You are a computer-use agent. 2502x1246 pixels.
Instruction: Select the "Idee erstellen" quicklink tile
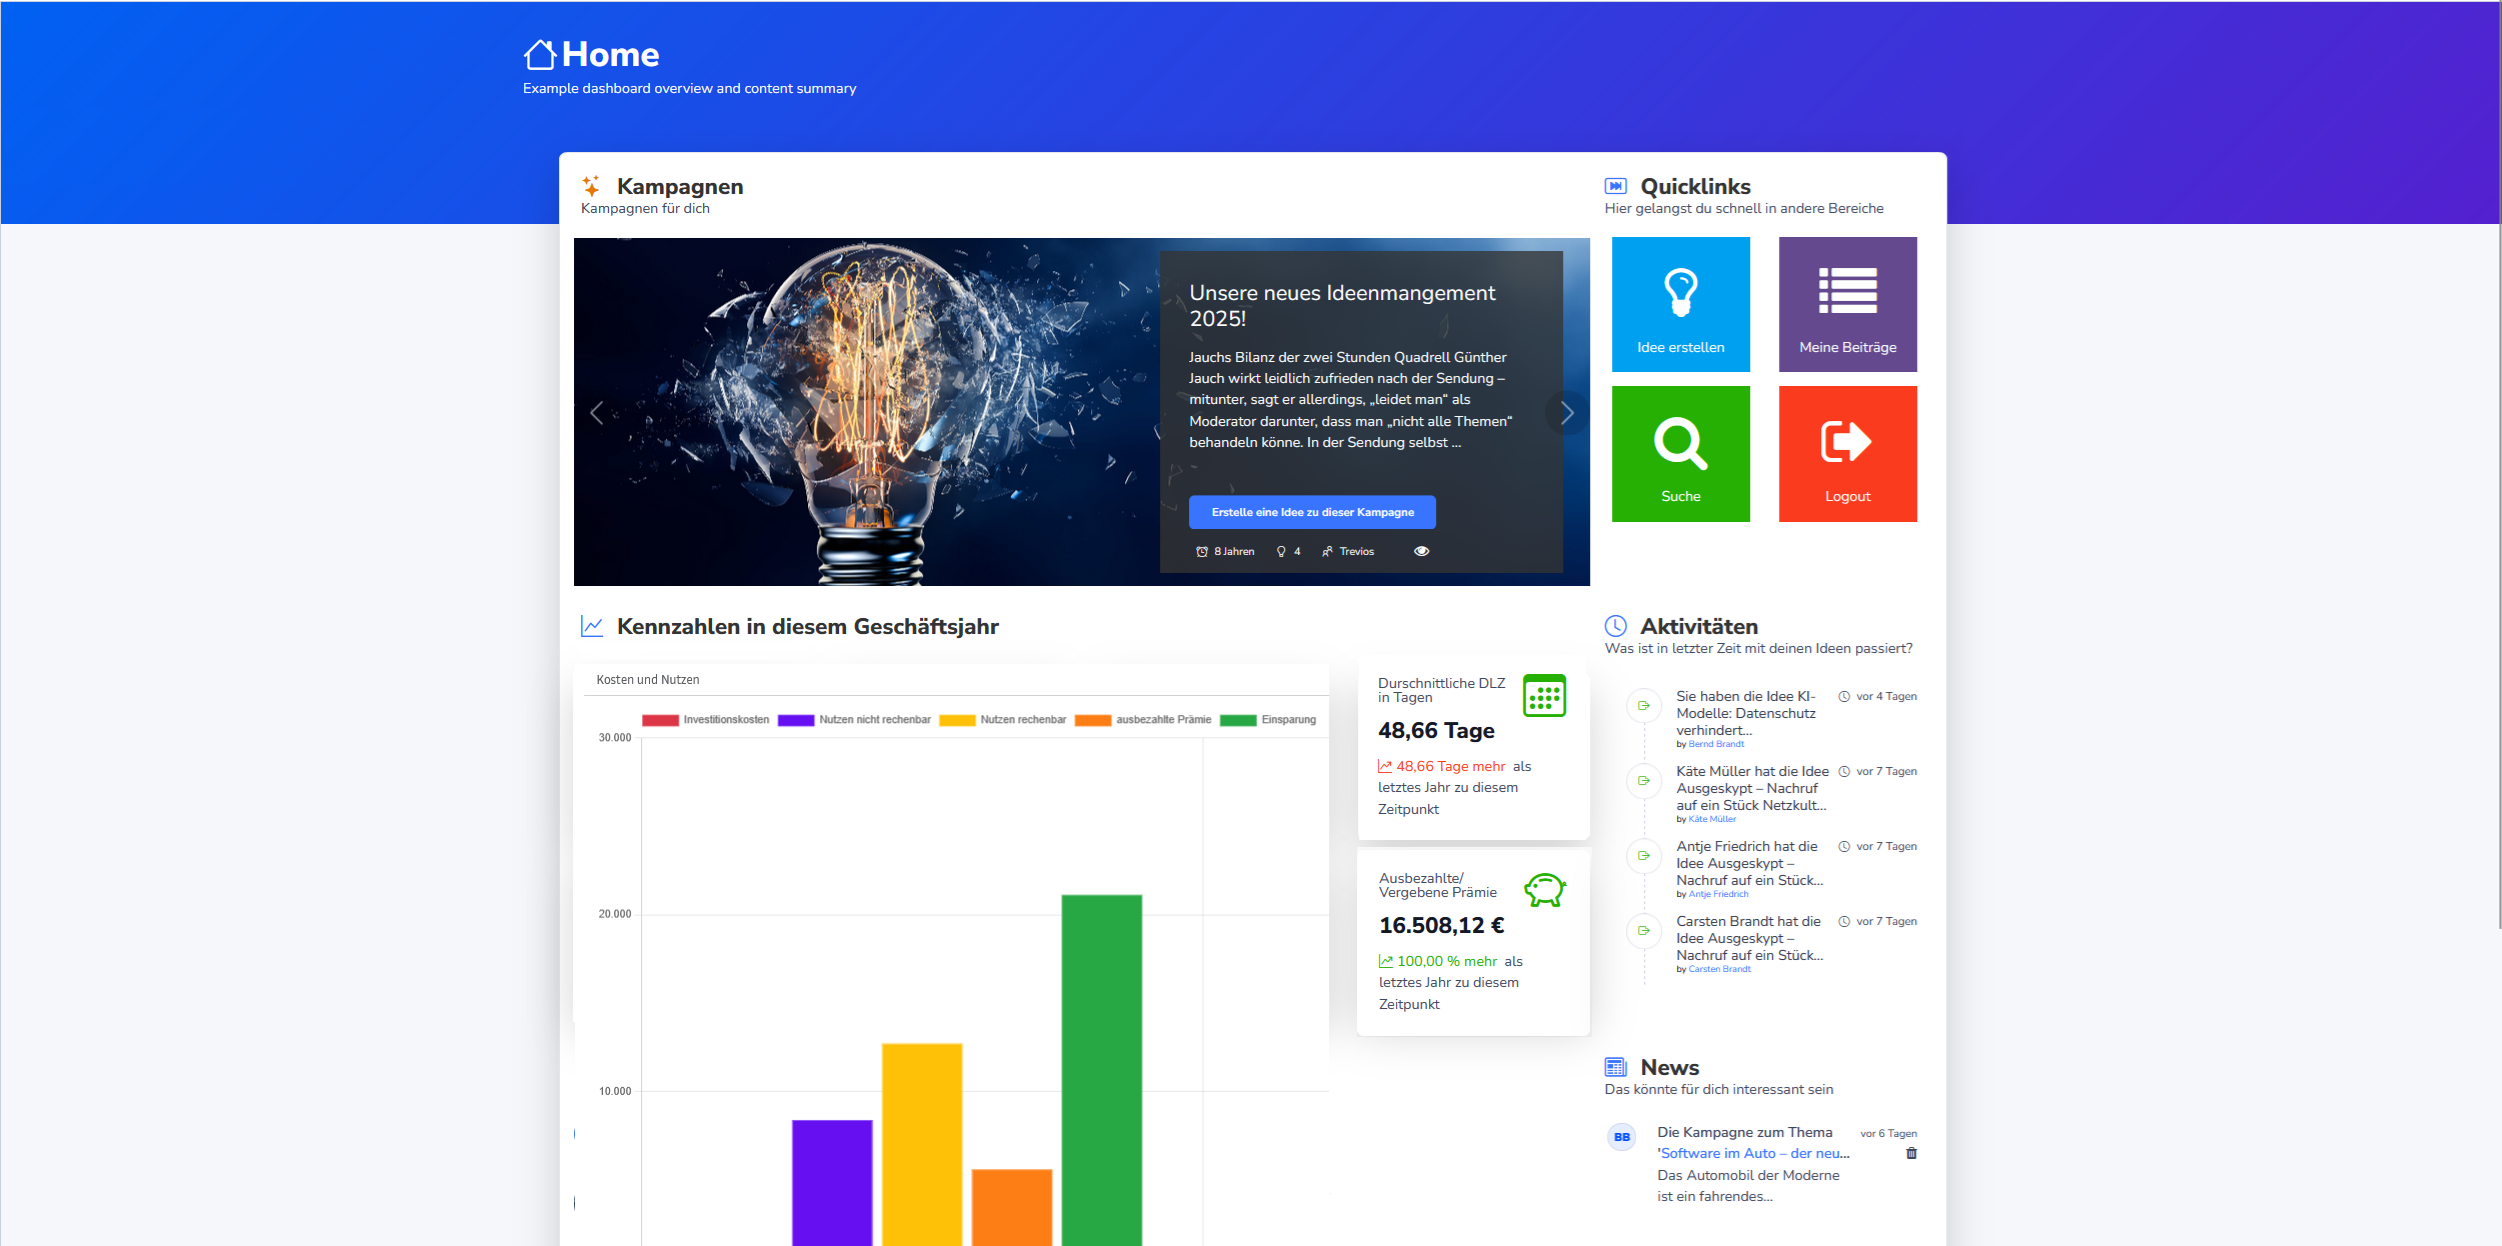pos(1680,303)
